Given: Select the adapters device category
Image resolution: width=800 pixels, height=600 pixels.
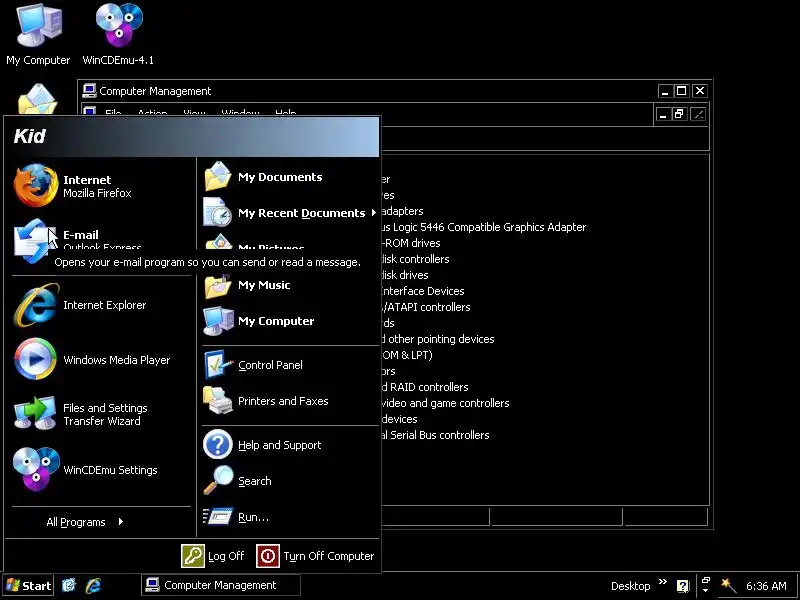Looking at the screenshot, I should coord(403,211).
